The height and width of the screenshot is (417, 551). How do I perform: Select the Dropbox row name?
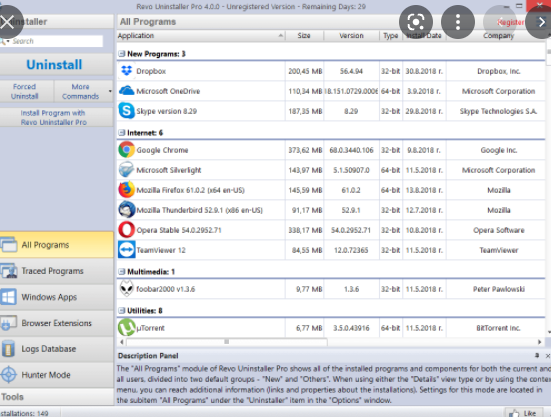click(151, 71)
